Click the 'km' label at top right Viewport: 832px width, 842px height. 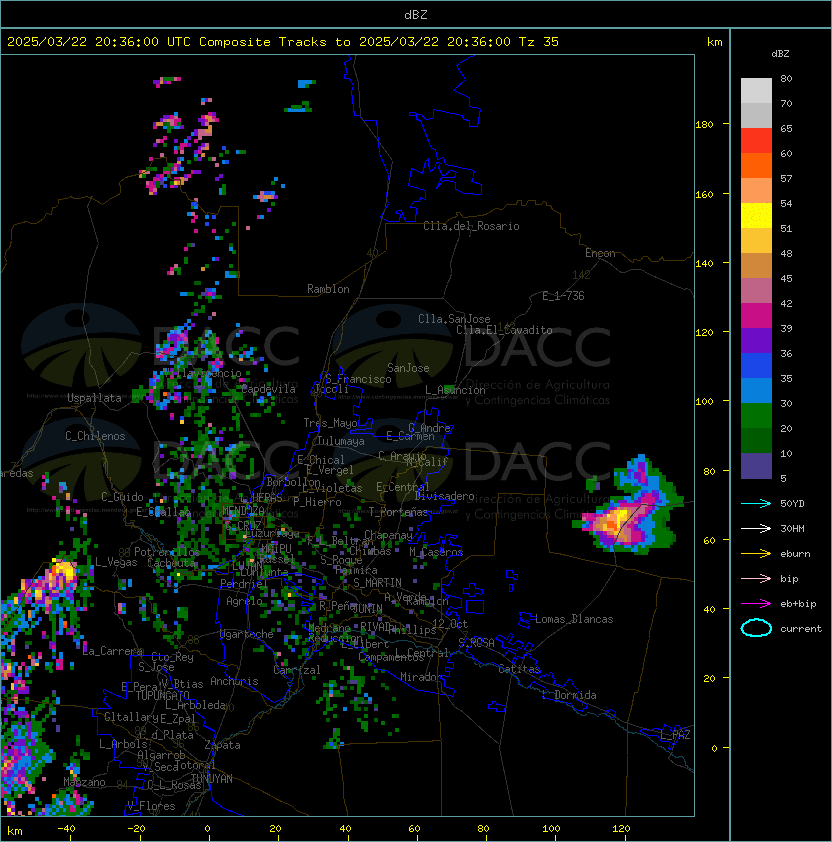coord(714,42)
